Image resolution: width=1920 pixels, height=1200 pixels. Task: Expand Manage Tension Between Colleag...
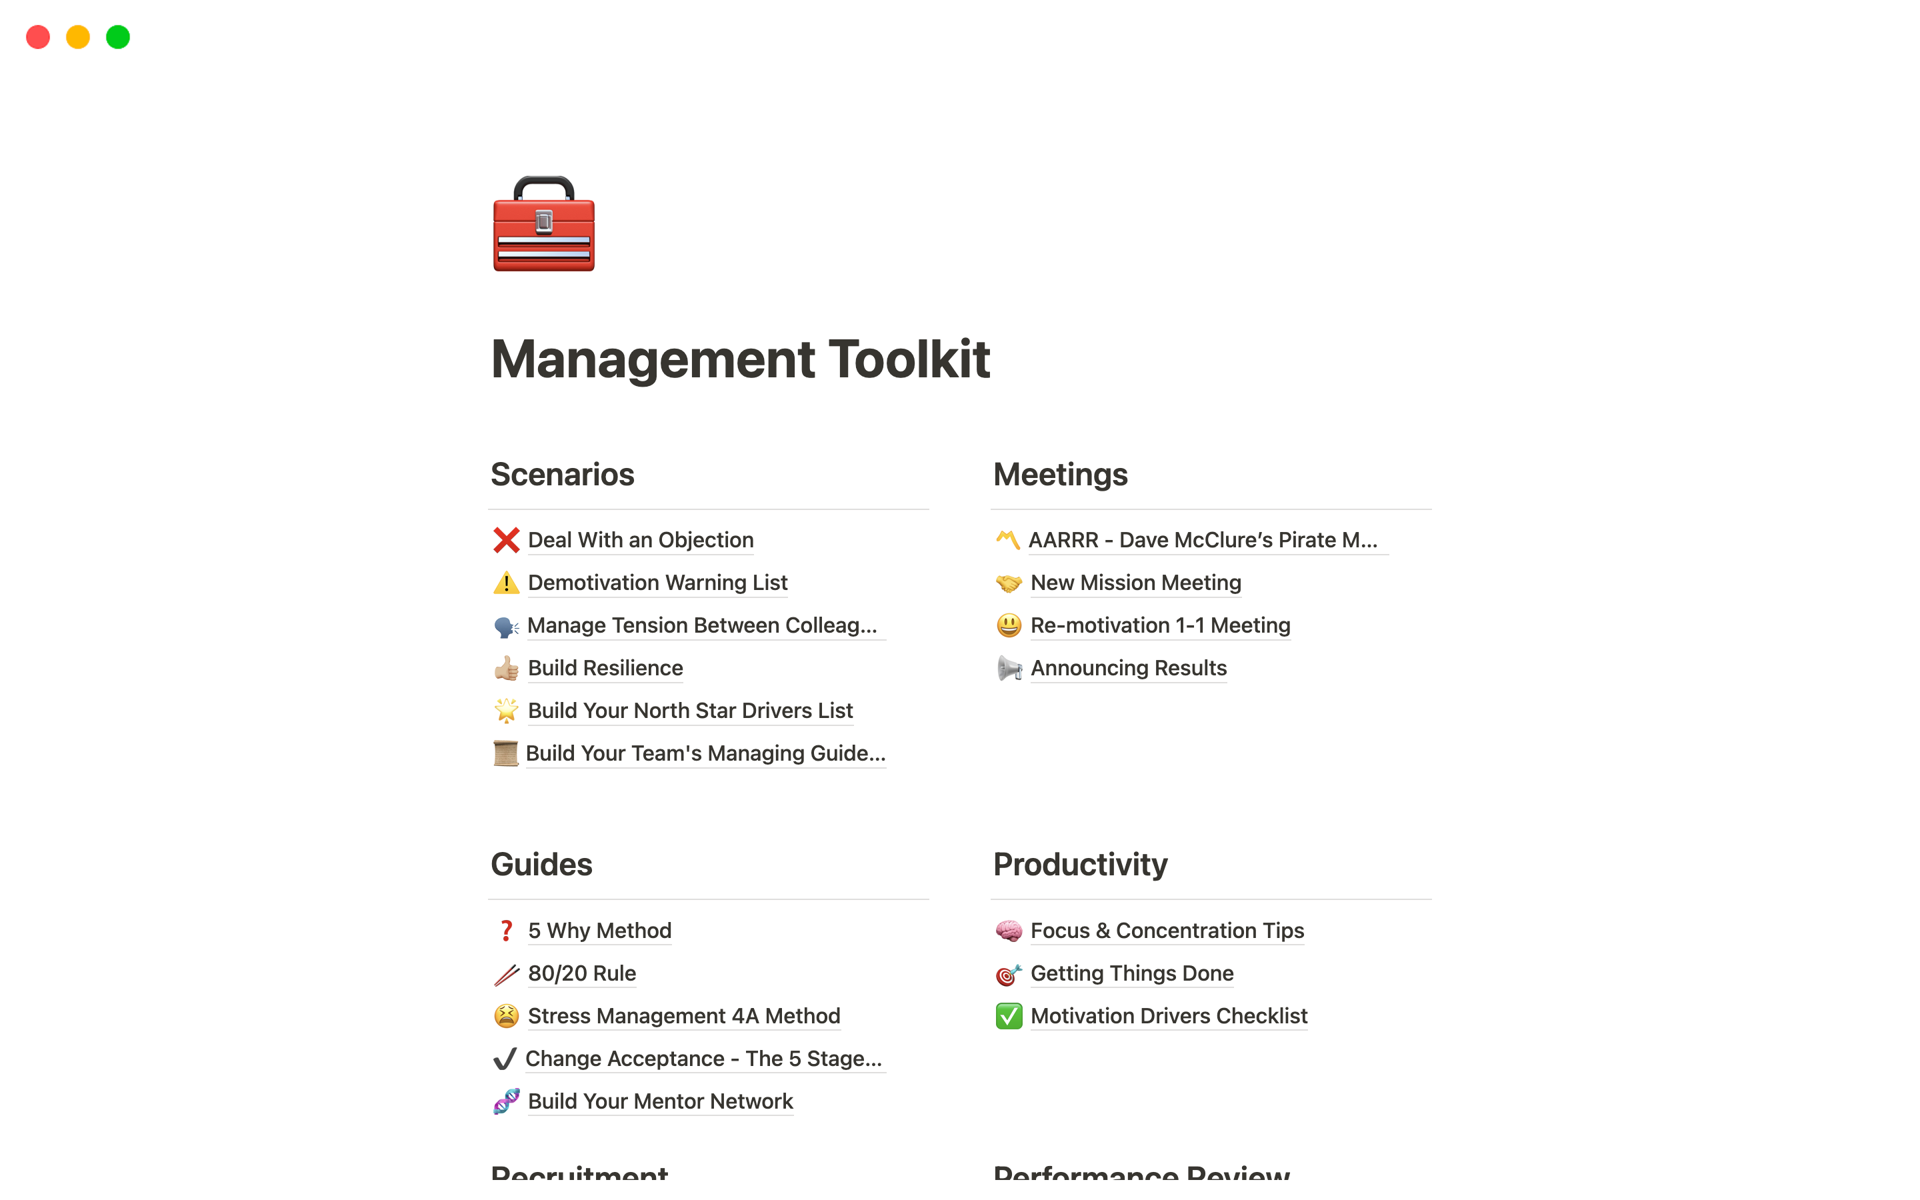coord(704,625)
